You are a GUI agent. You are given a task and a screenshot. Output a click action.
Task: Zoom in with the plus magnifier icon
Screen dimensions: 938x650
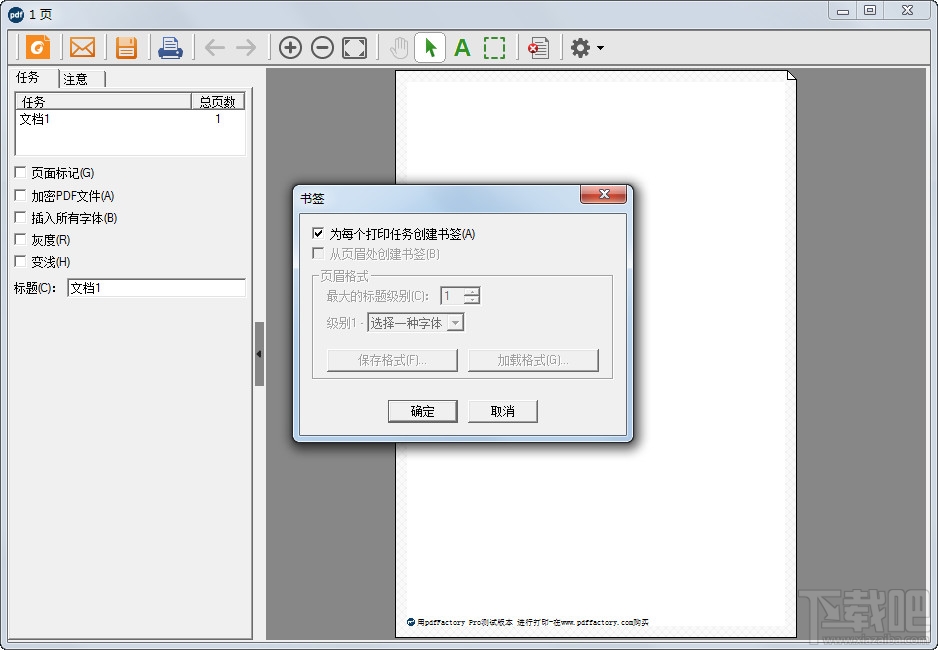290,47
